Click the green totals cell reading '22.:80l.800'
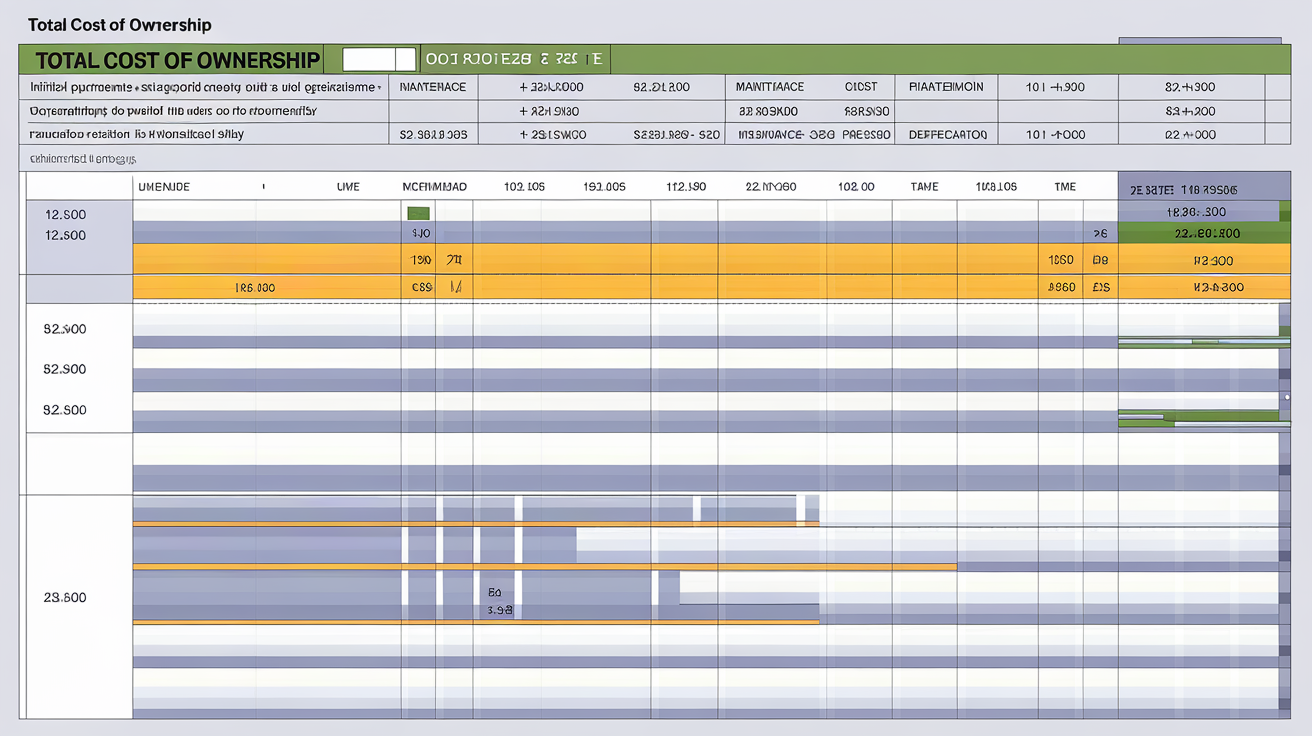 tap(1203, 234)
